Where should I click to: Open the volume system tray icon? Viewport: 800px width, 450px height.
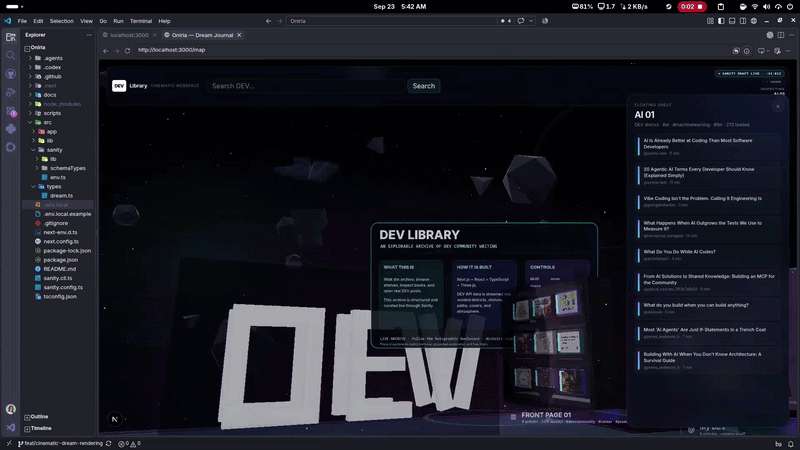[766, 7]
